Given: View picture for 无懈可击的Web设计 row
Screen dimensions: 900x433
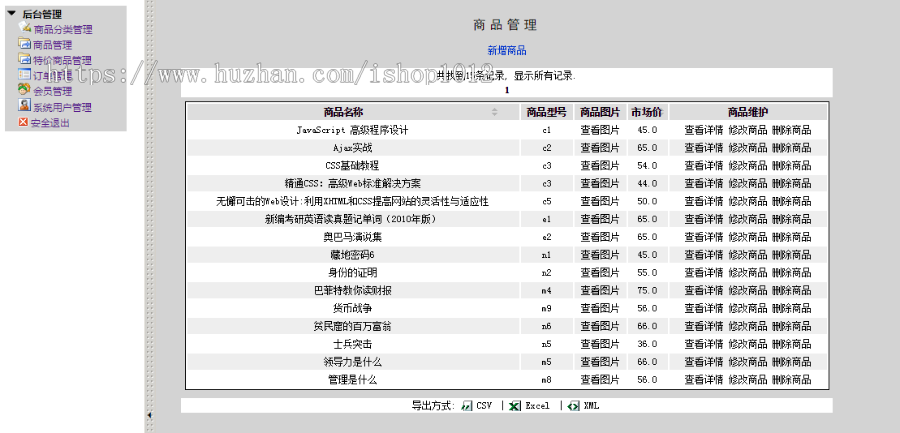Looking at the screenshot, I should coord(600,202).
